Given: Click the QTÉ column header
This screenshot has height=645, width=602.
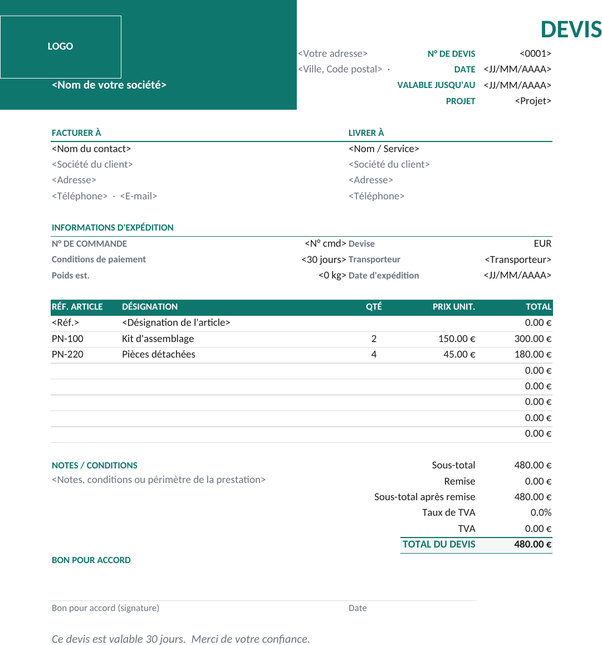Looking at the screenshot, I should point(374,307).
